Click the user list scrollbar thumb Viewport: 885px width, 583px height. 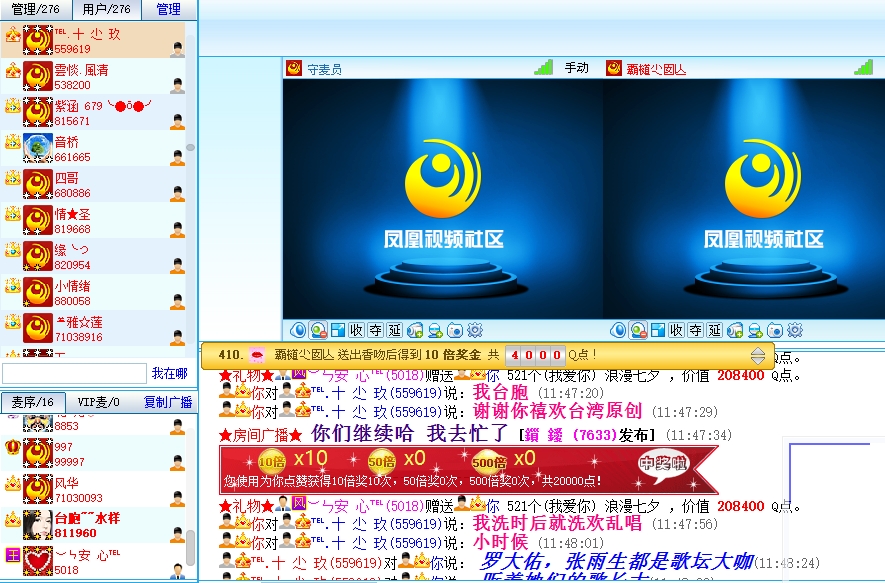tap(191, 147)
